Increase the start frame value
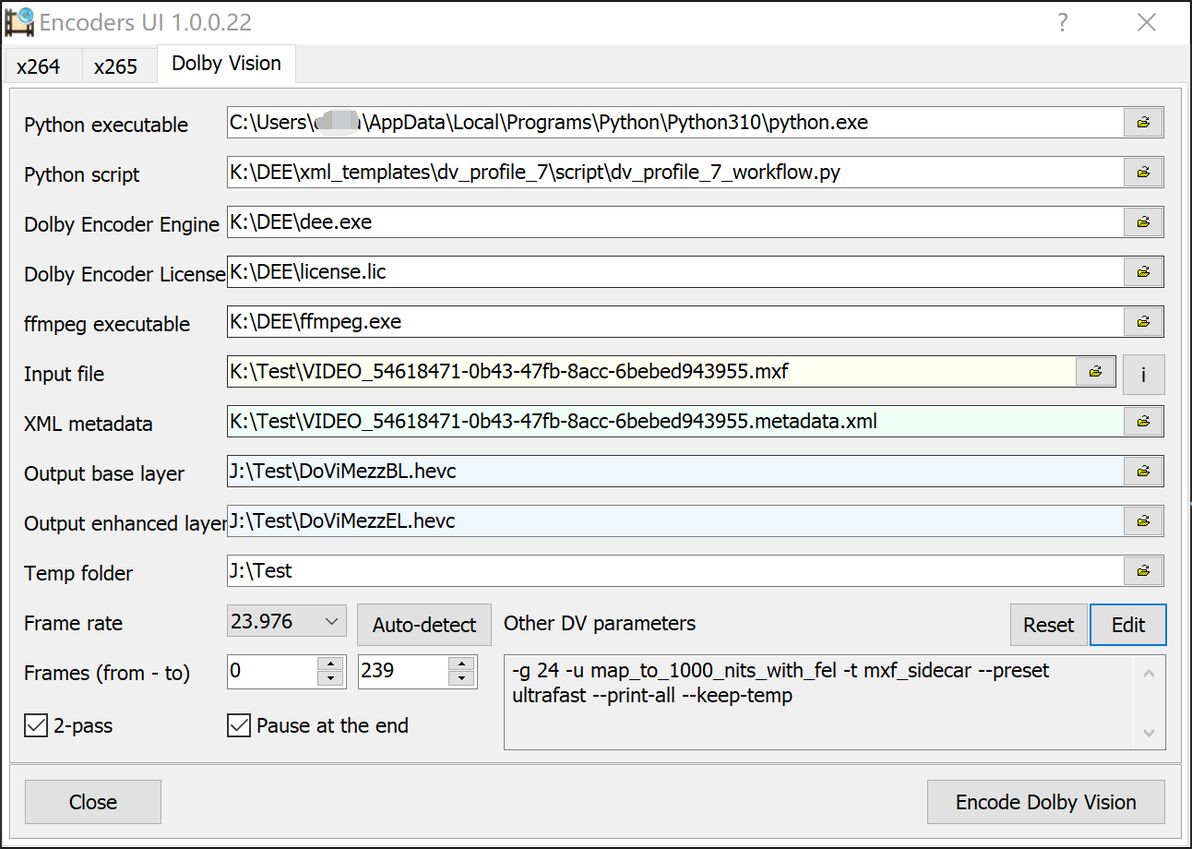 click(x=330, y=665)
